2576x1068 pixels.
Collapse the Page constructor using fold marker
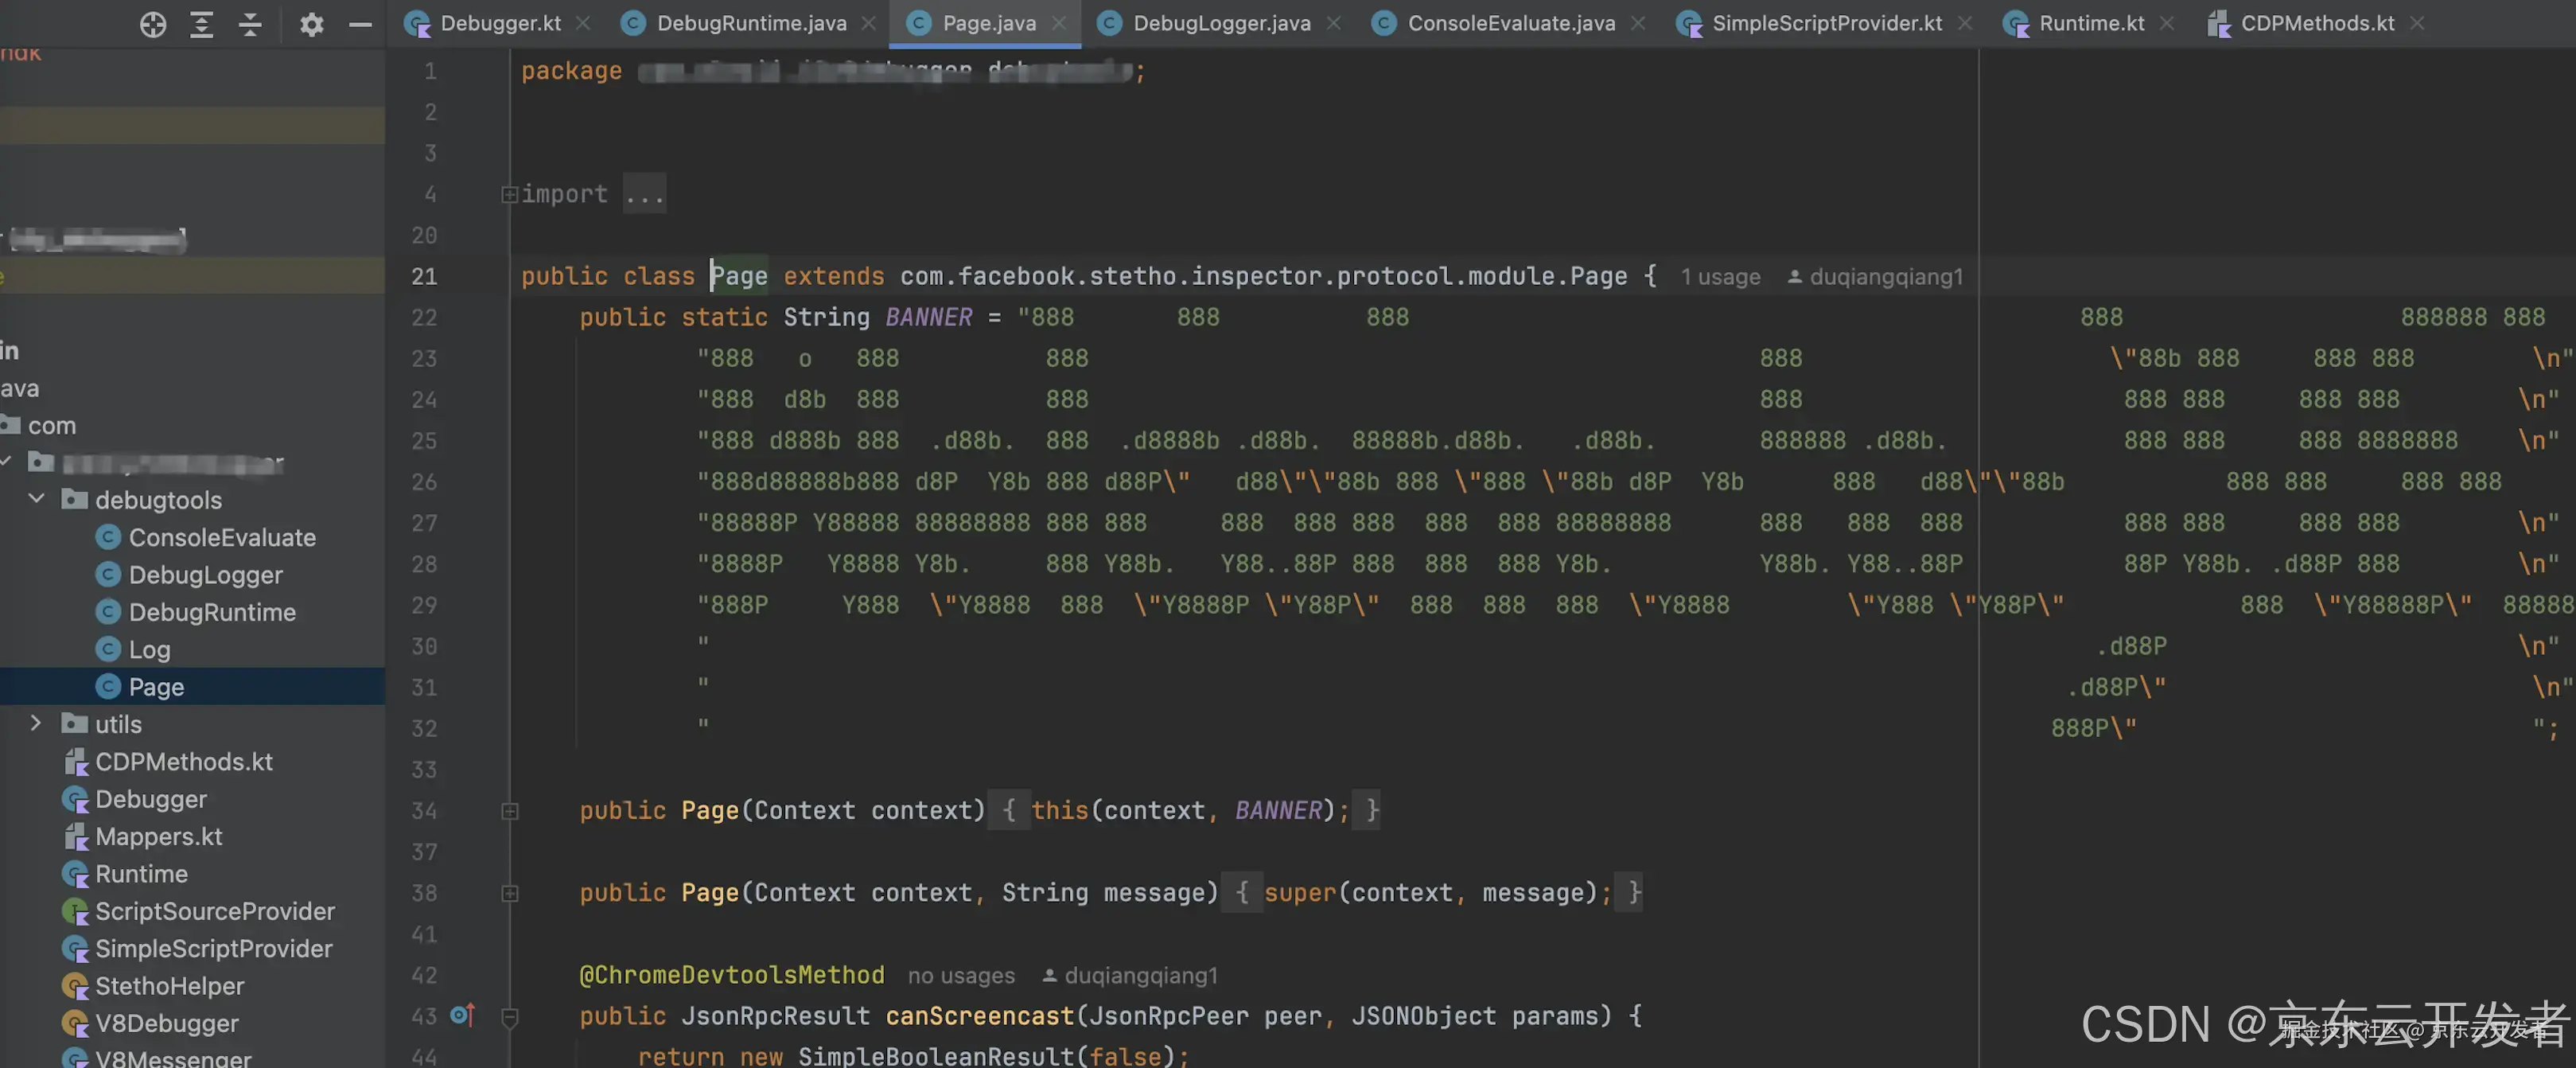tap(510, 811)
